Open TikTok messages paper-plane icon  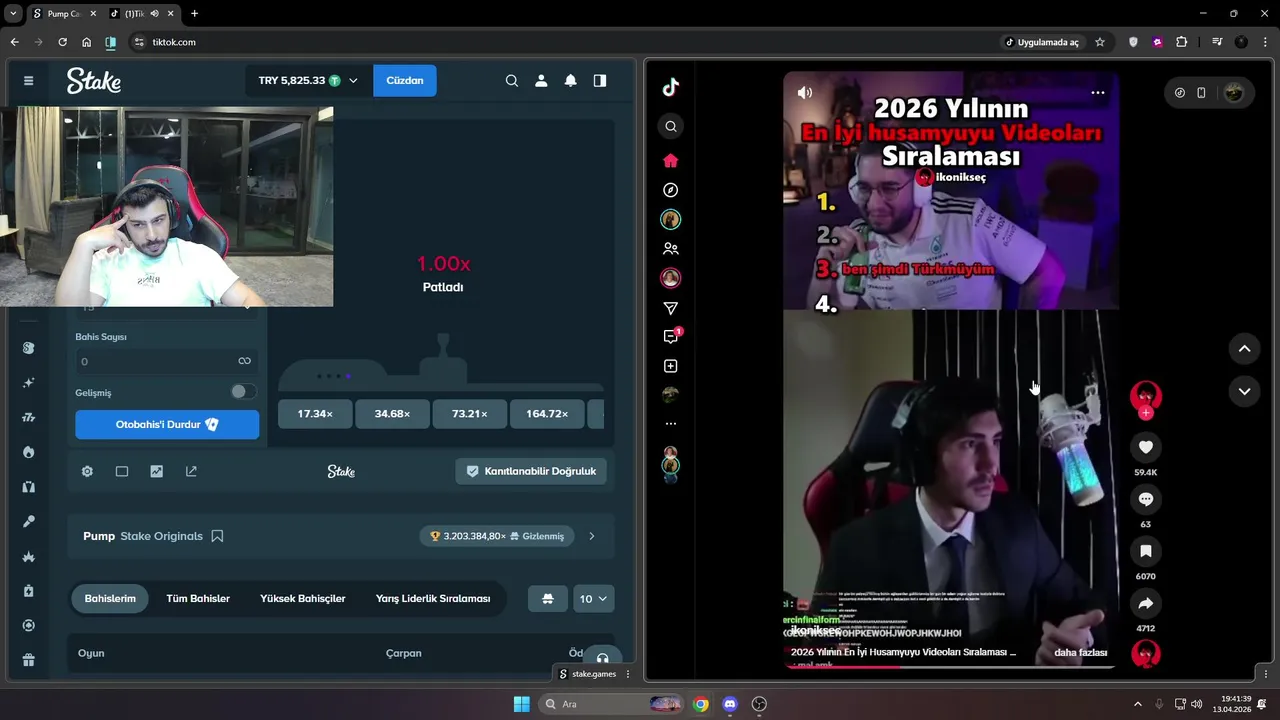tap(671, 308)
